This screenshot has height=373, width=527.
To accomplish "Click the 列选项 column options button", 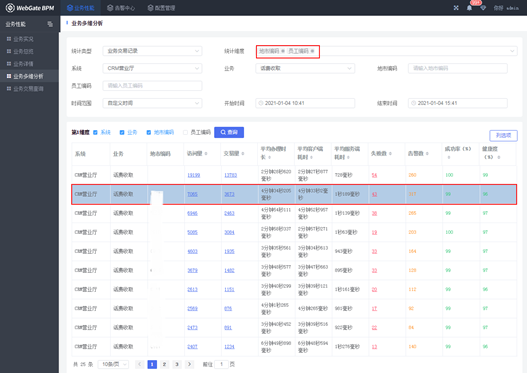I will point(503,135).
